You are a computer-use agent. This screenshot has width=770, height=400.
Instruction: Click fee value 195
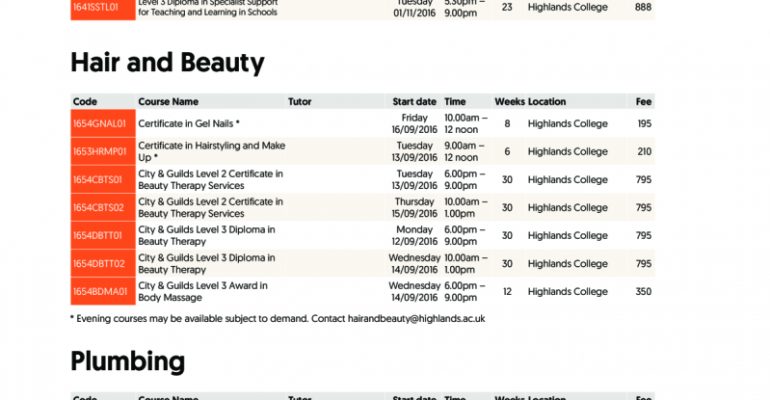(645, 124)
